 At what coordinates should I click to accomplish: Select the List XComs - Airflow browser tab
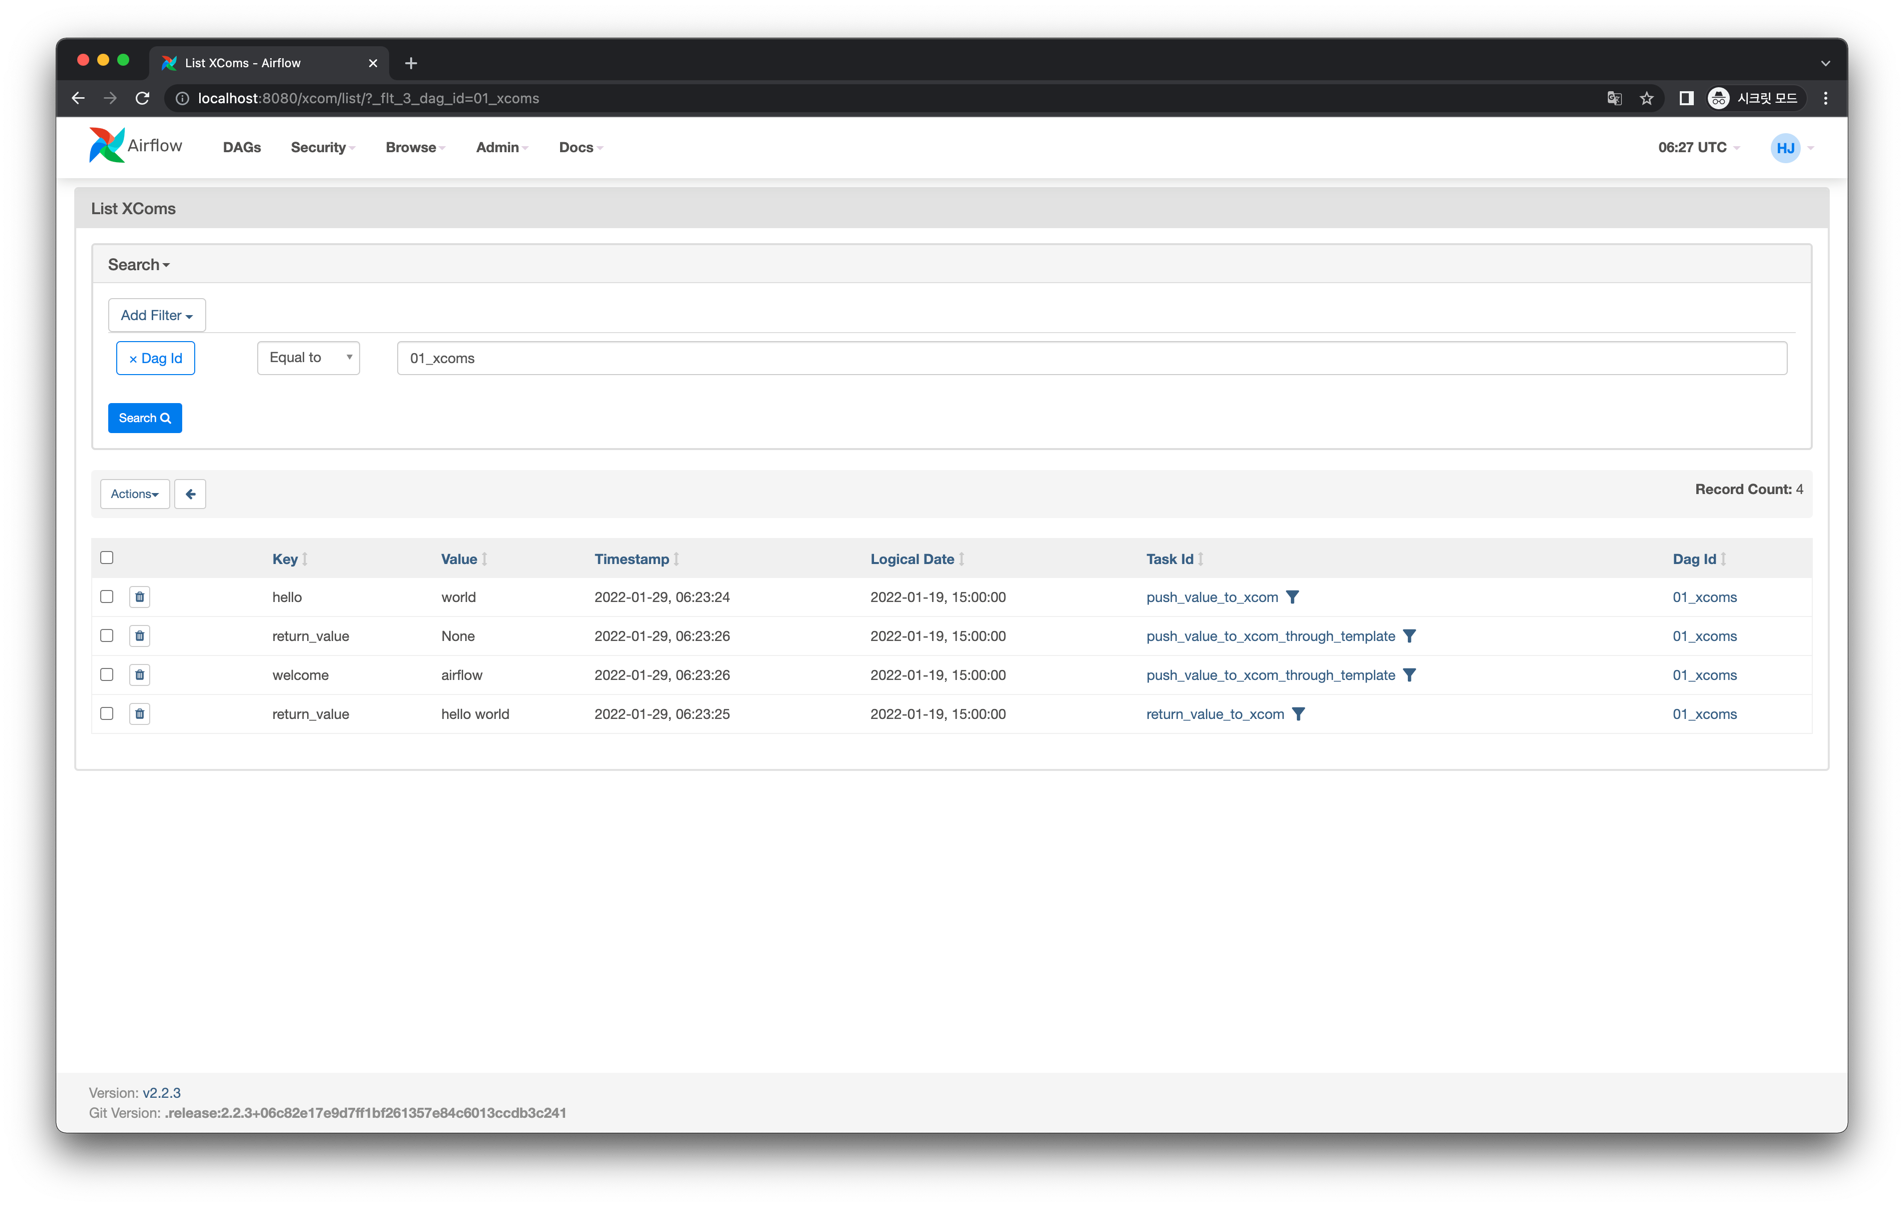(x=268, y=63)
